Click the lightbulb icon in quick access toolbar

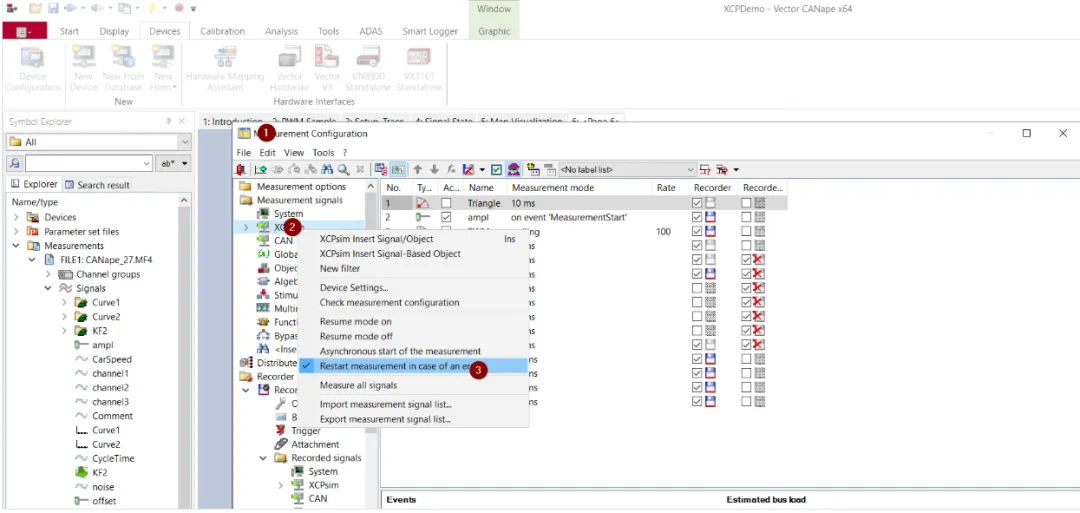(x=152, y=8)
